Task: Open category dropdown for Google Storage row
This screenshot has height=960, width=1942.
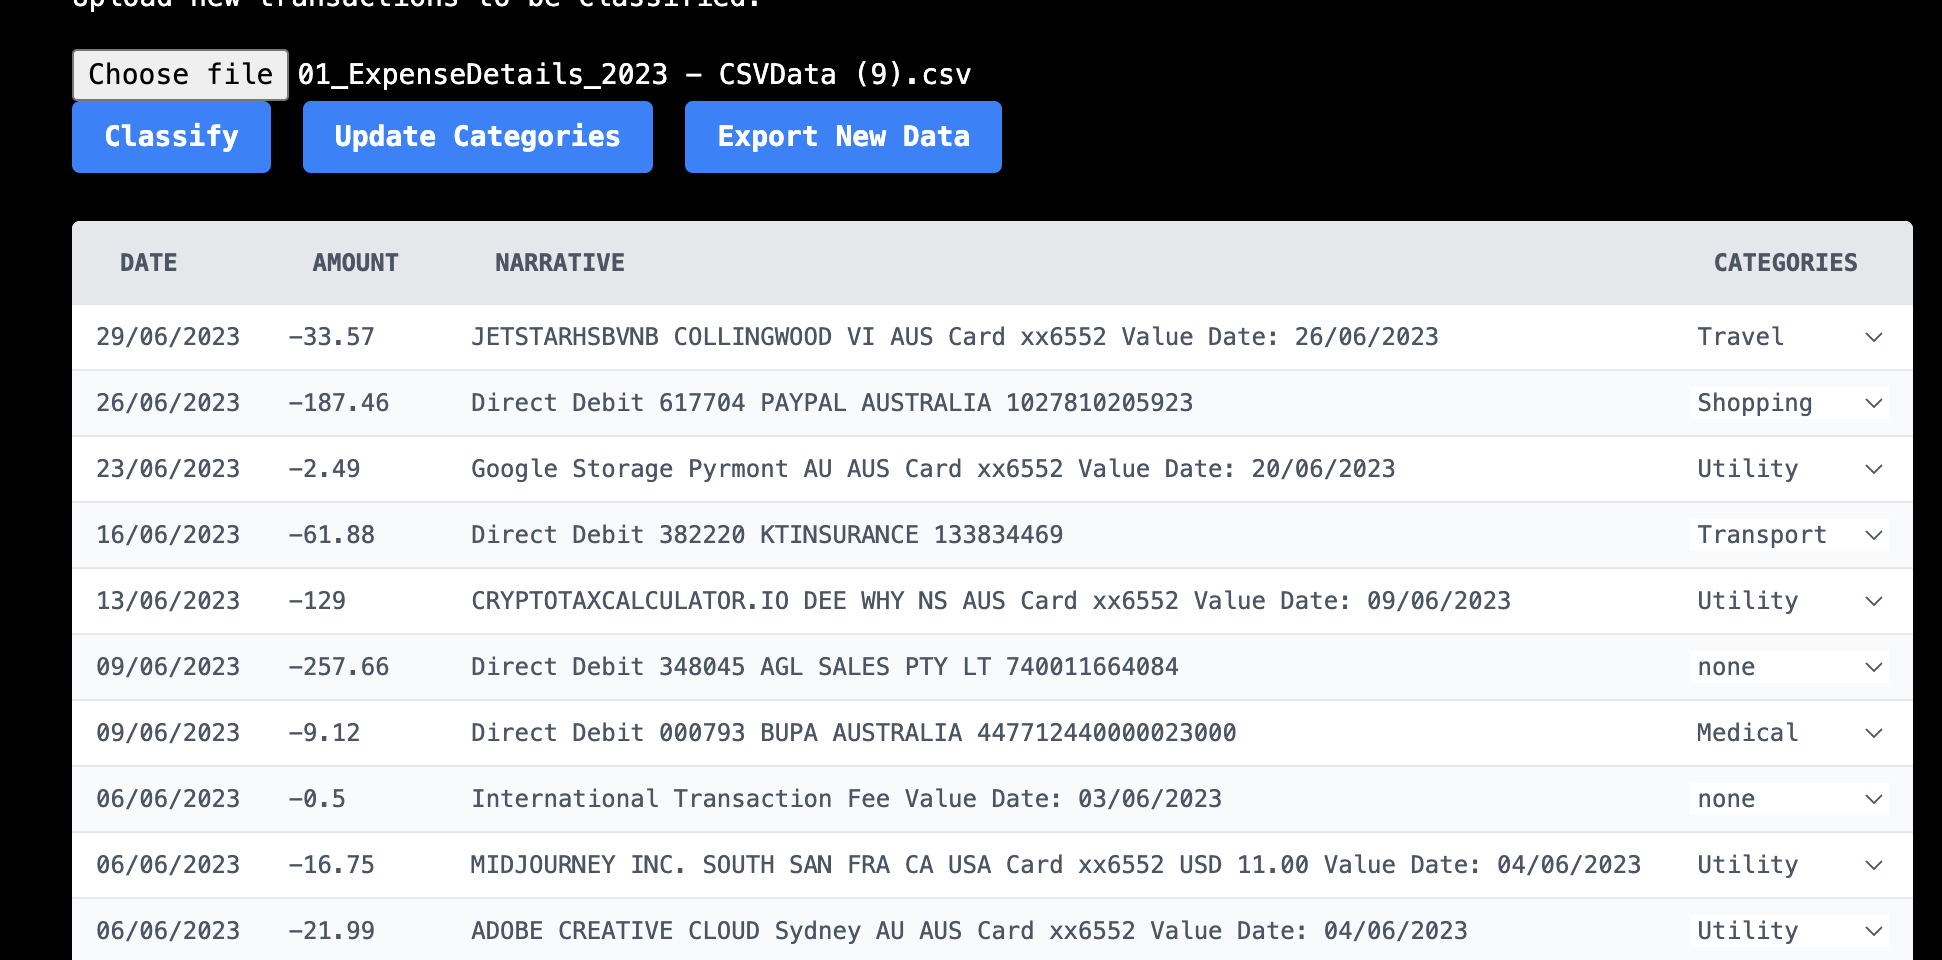Action: [x=1789, y=469]
